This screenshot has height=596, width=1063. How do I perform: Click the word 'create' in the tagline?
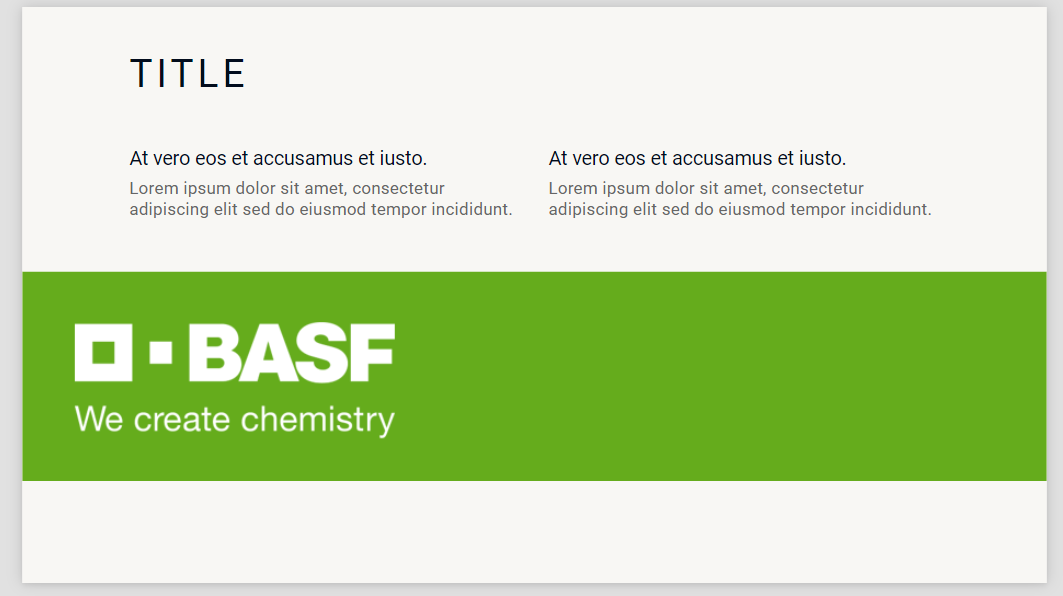(182, 420)
